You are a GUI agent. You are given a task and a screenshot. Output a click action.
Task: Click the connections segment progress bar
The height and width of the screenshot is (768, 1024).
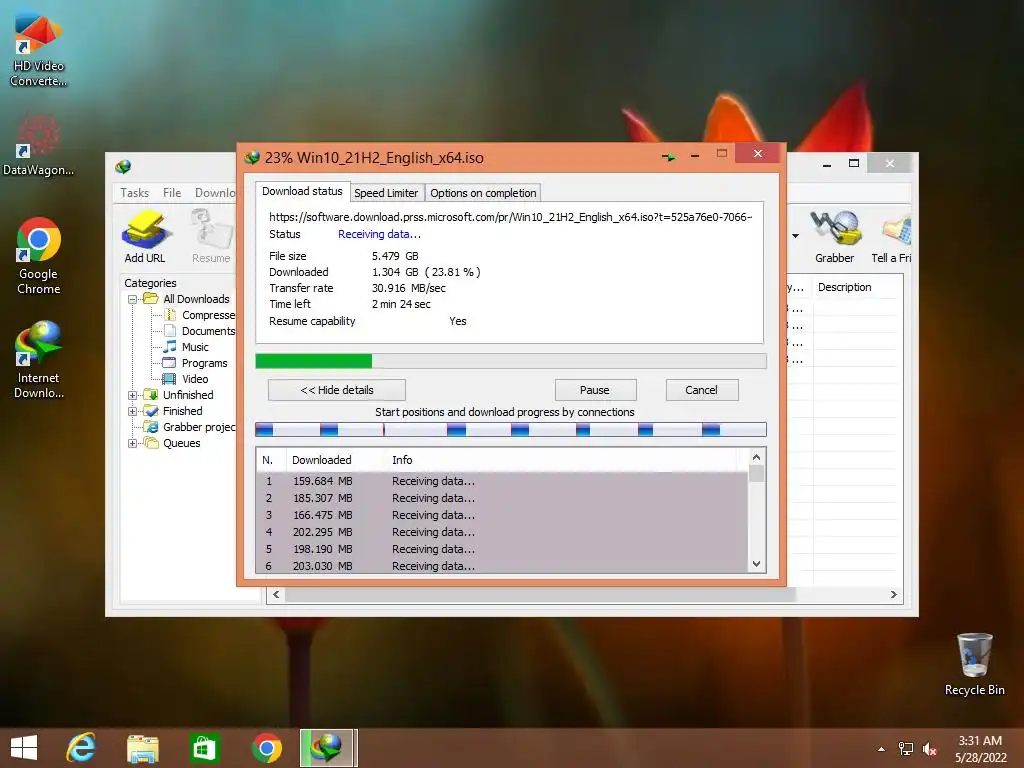tap(511, 430)
